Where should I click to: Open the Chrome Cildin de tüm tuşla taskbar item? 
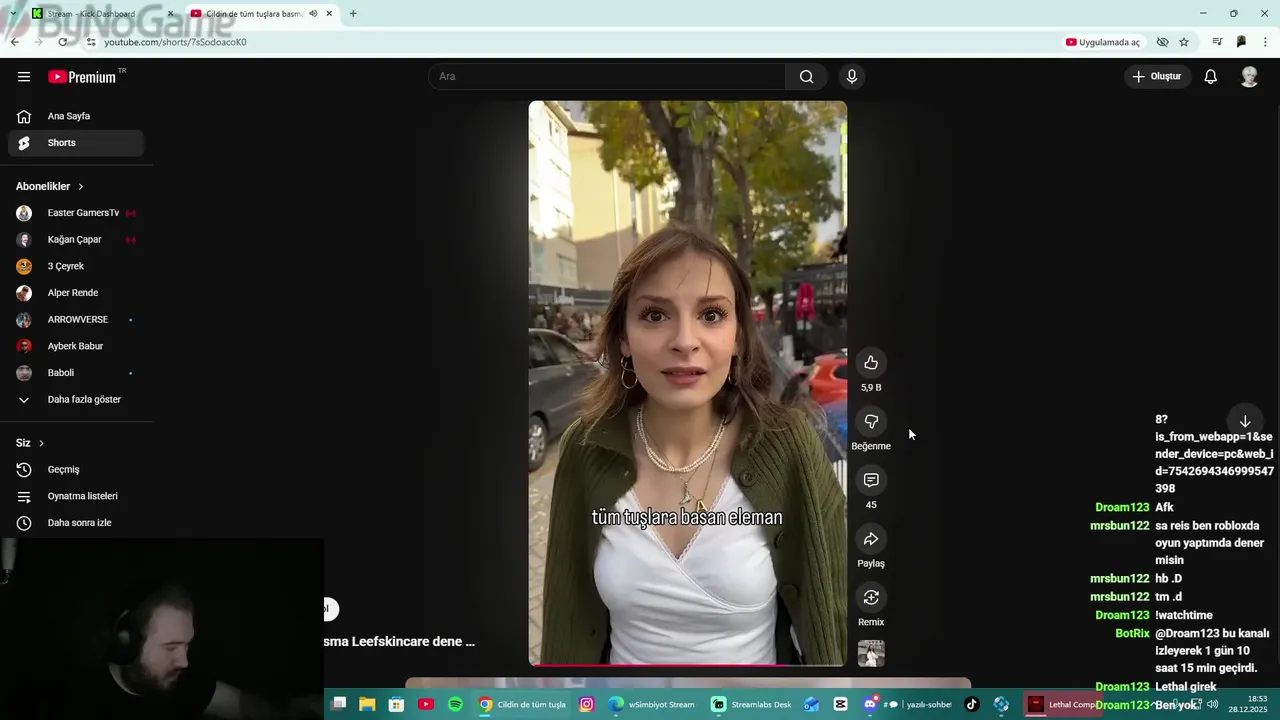522,704
